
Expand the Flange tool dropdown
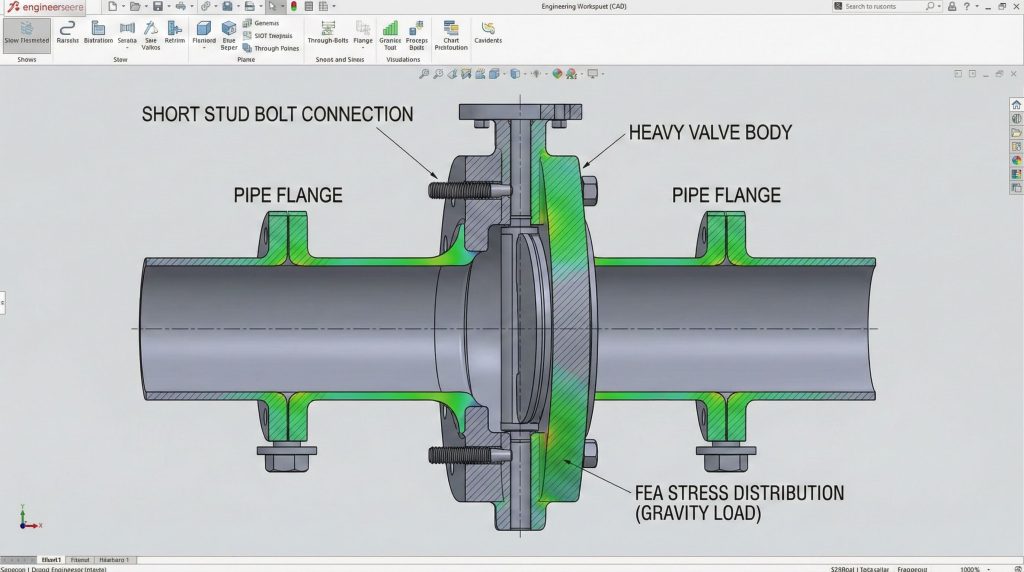pyautogui.click(x=362, y=47)
